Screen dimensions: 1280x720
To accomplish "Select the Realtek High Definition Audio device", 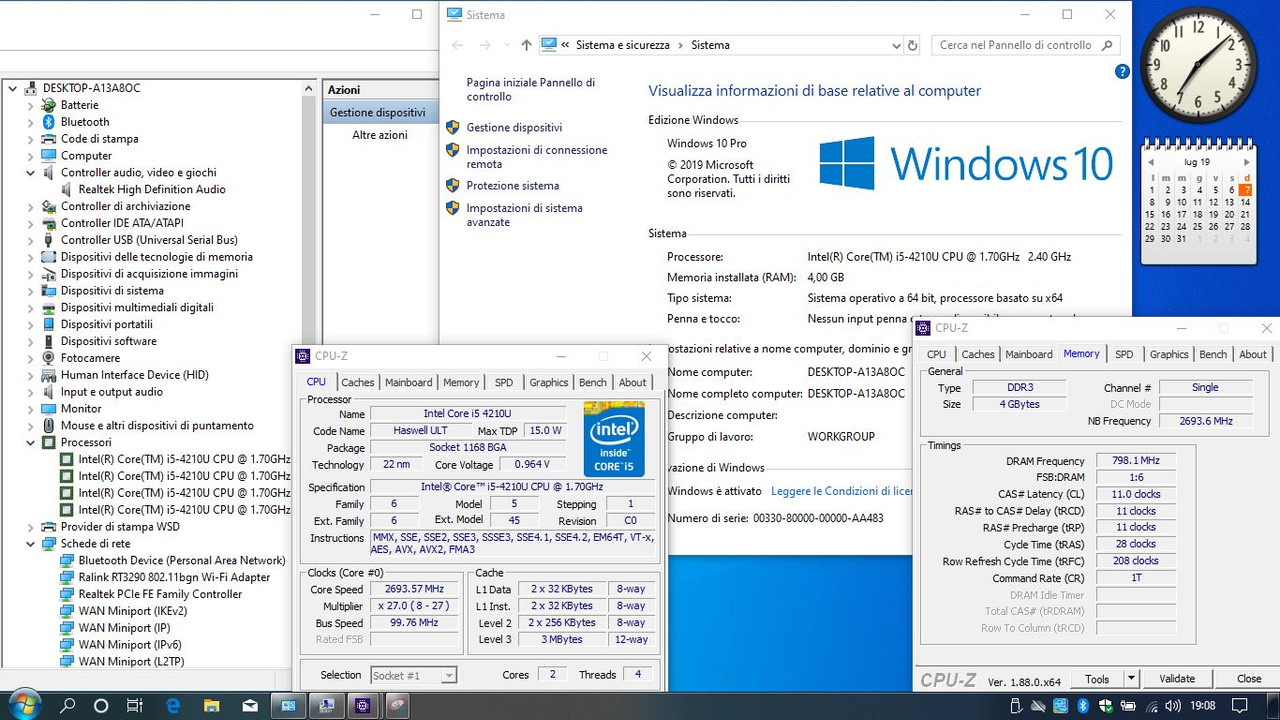I will (151, 189).
